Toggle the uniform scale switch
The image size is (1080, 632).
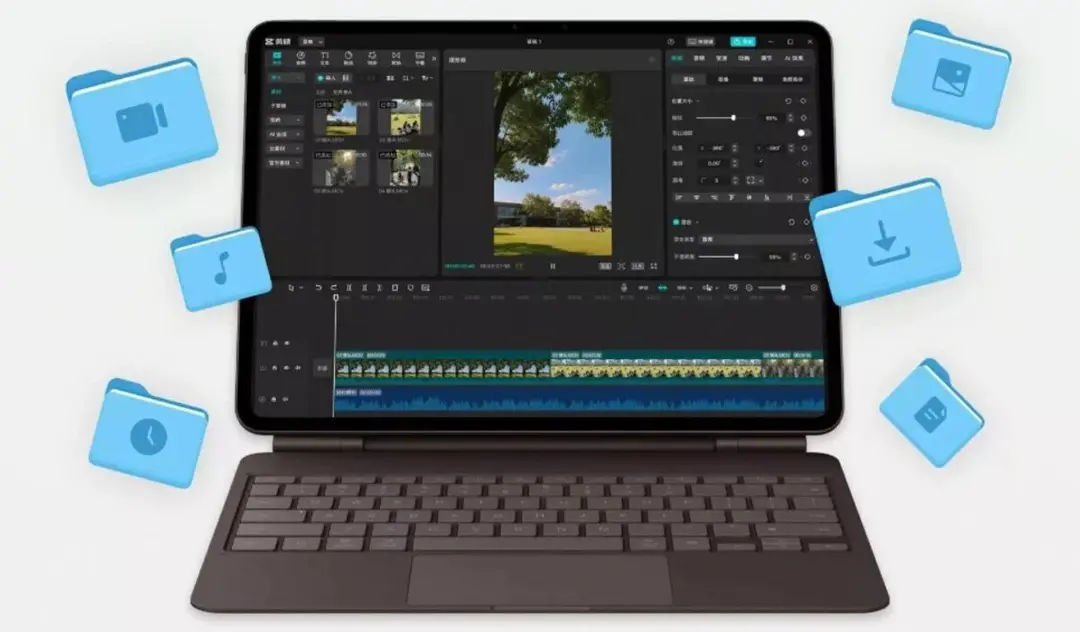tap(803, 133)
